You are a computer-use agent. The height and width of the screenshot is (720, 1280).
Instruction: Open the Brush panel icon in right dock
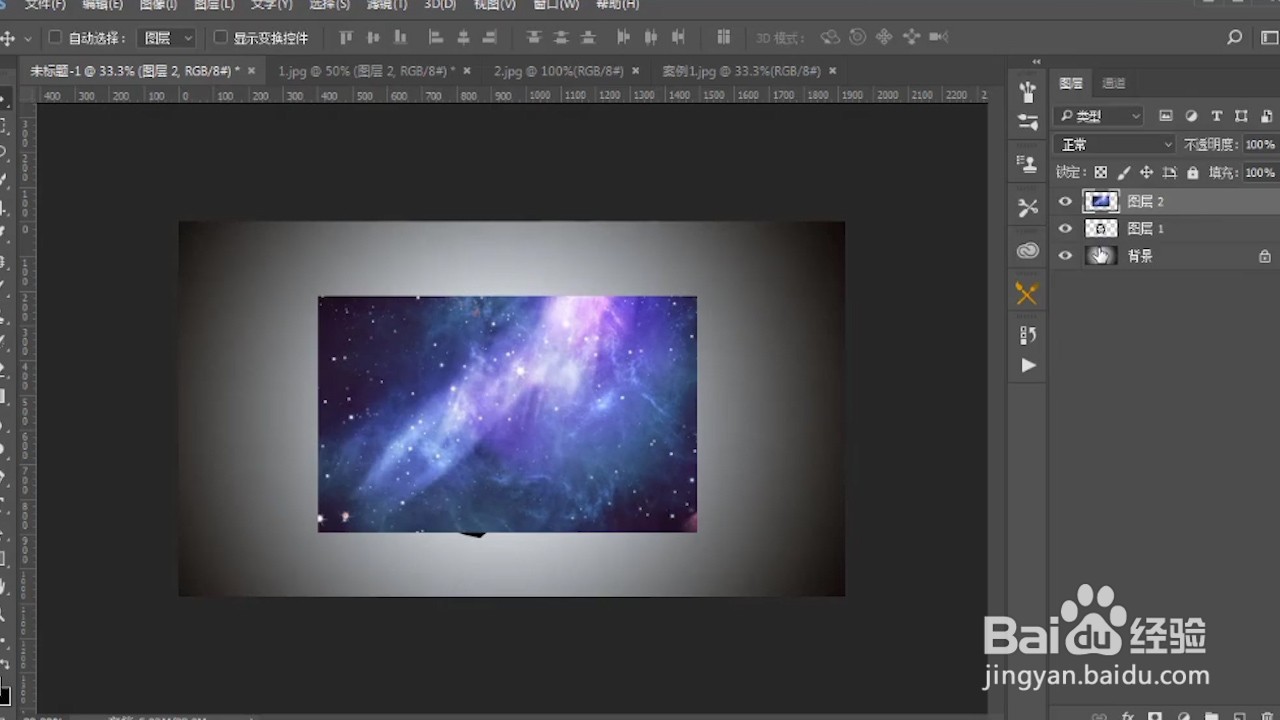coord(1028,92)
